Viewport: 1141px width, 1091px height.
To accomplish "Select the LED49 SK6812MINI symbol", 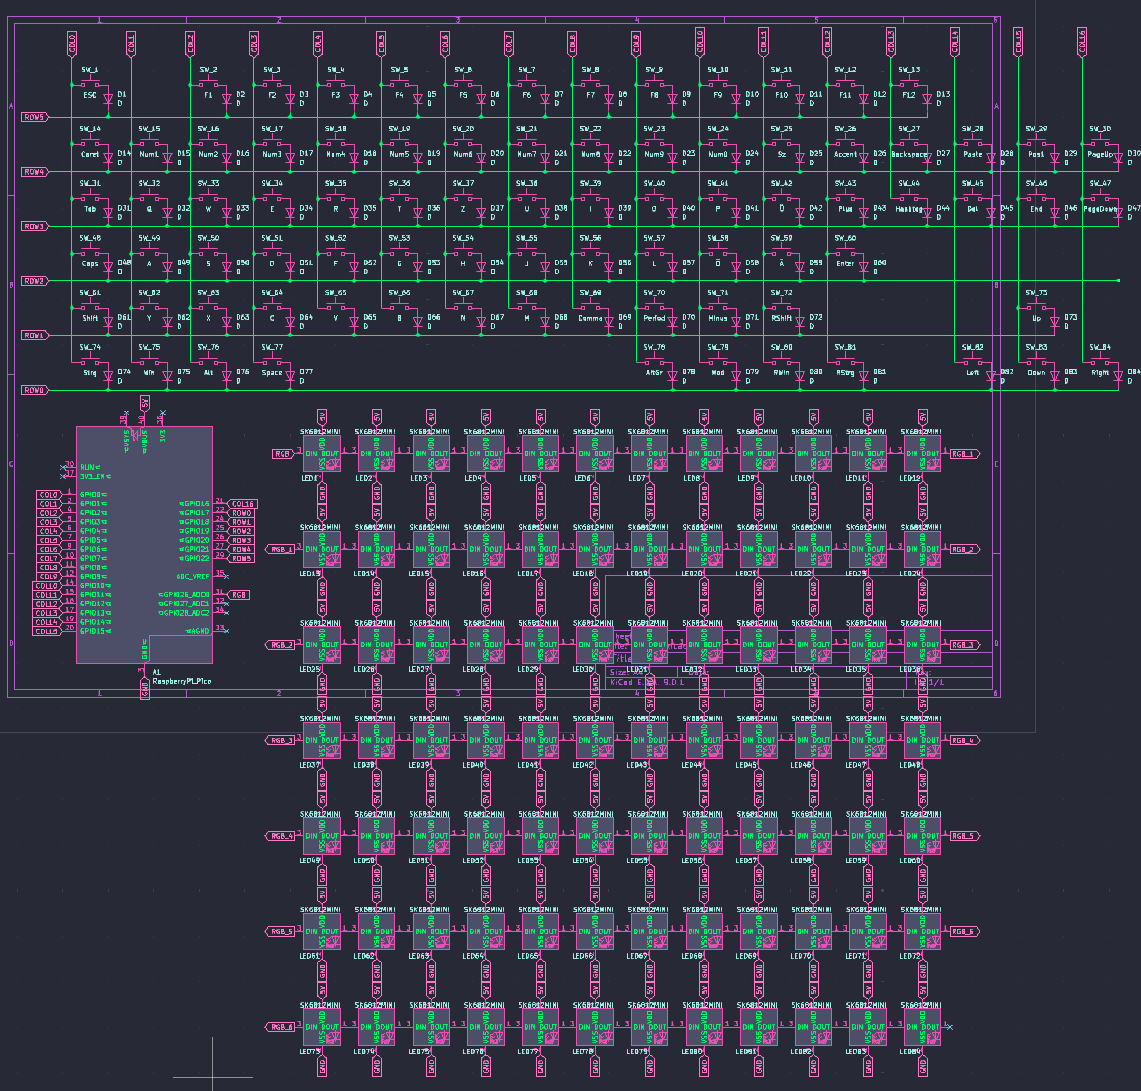I will 322,836.
